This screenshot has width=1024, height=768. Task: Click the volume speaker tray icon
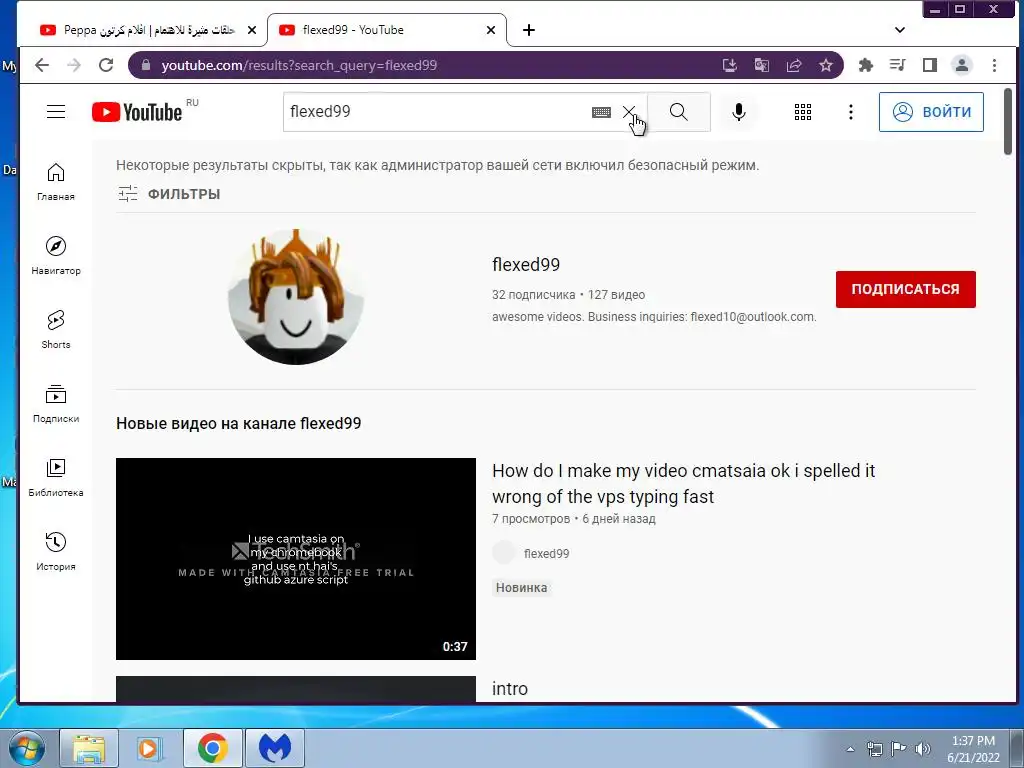[x=923, y=749]
